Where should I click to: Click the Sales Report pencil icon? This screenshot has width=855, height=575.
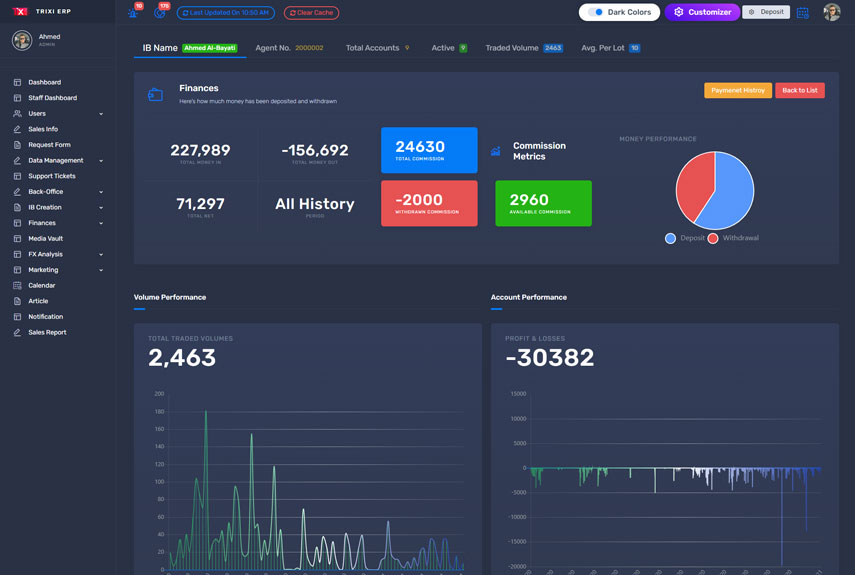pos(17,332)
